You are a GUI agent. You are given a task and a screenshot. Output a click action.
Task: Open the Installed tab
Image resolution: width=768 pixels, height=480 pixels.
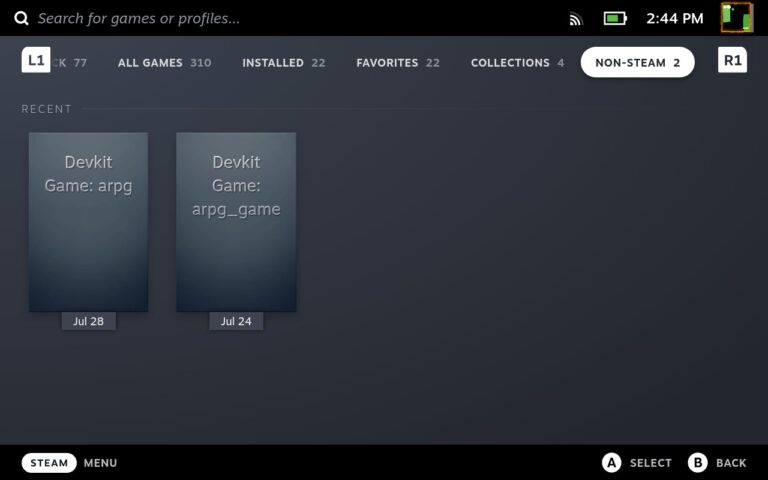283,62
